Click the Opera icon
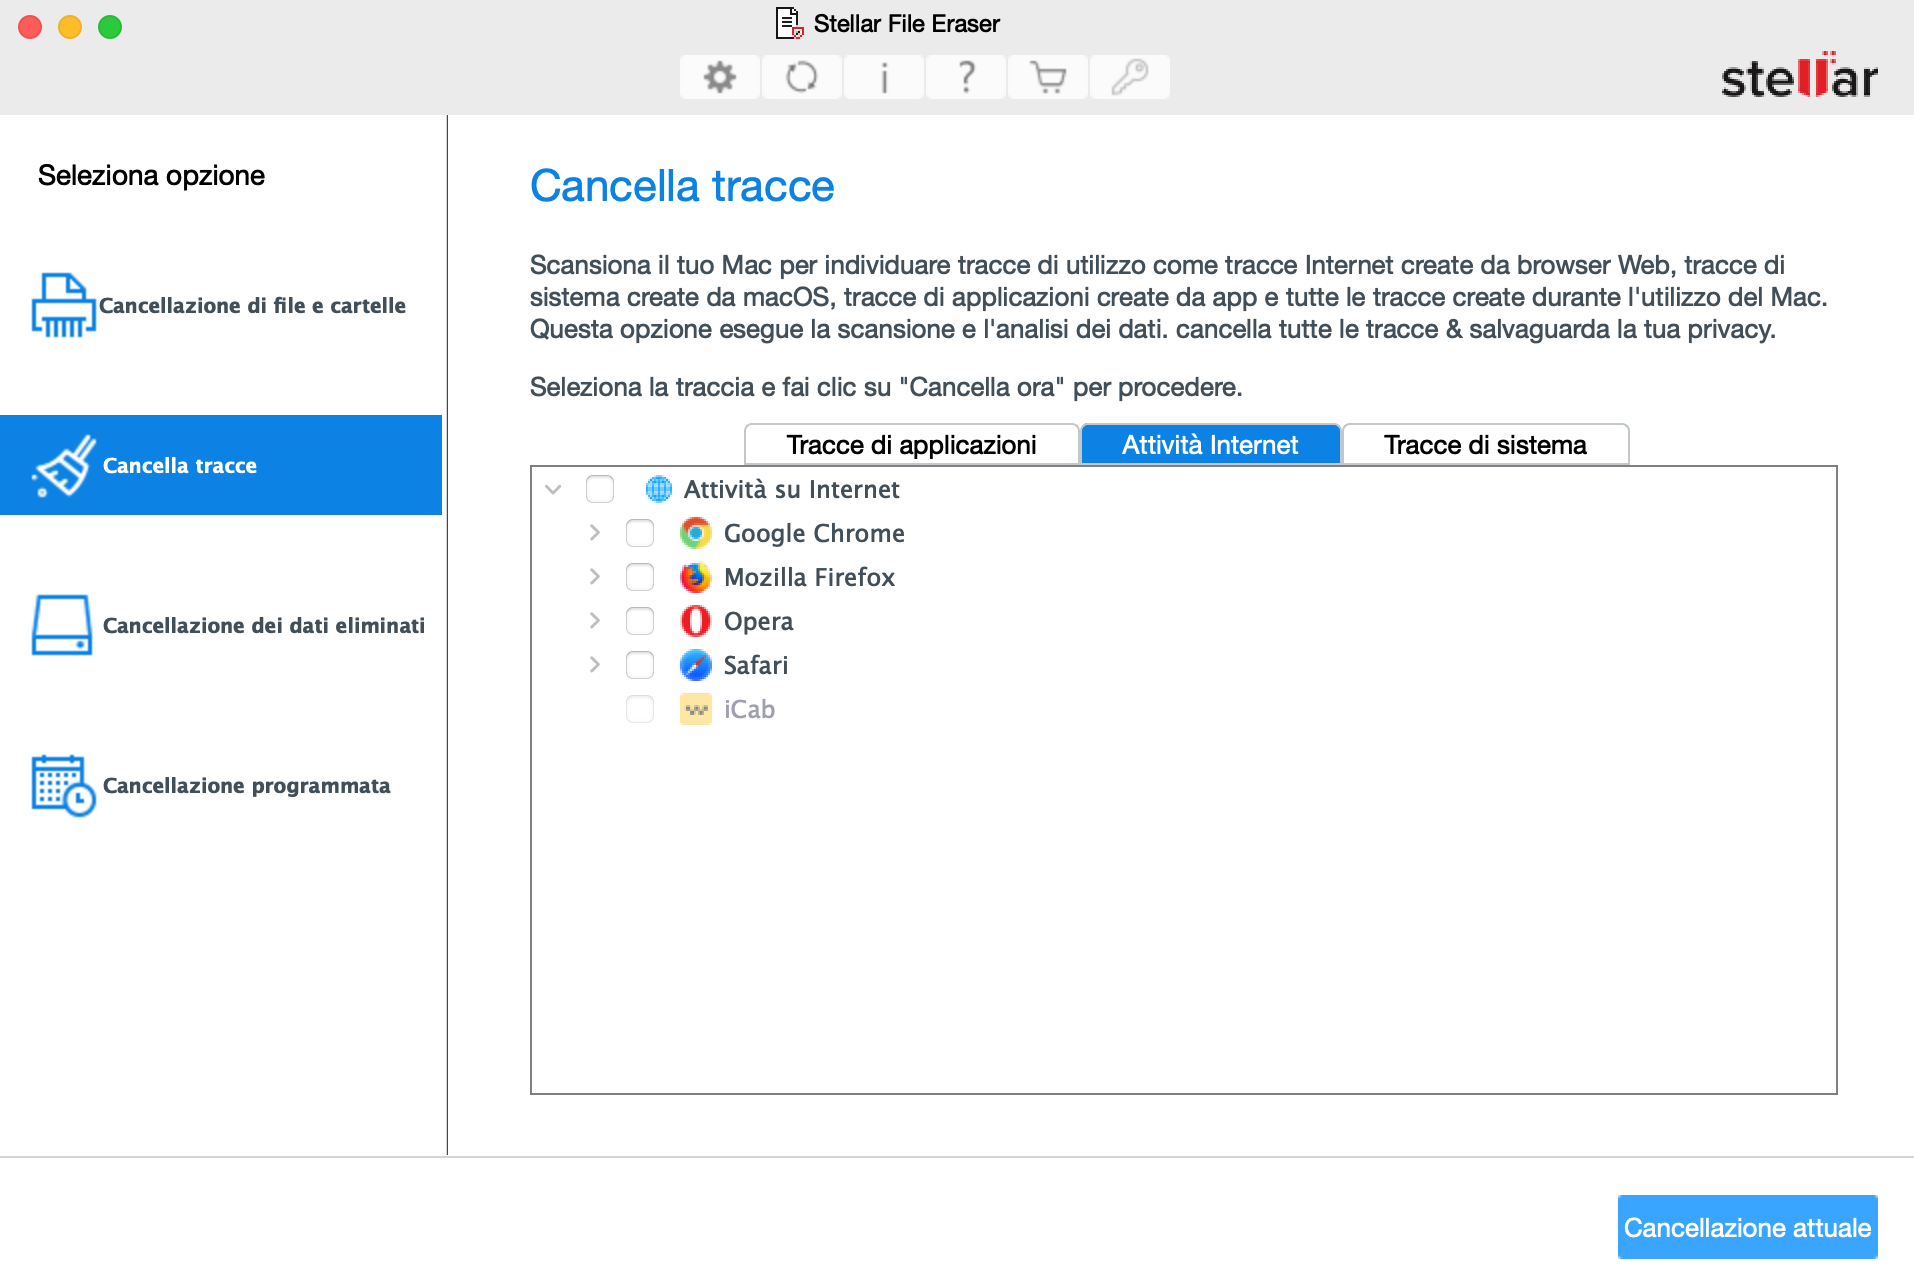The width and height of the screenshot is (1914, 1282). 695,621
